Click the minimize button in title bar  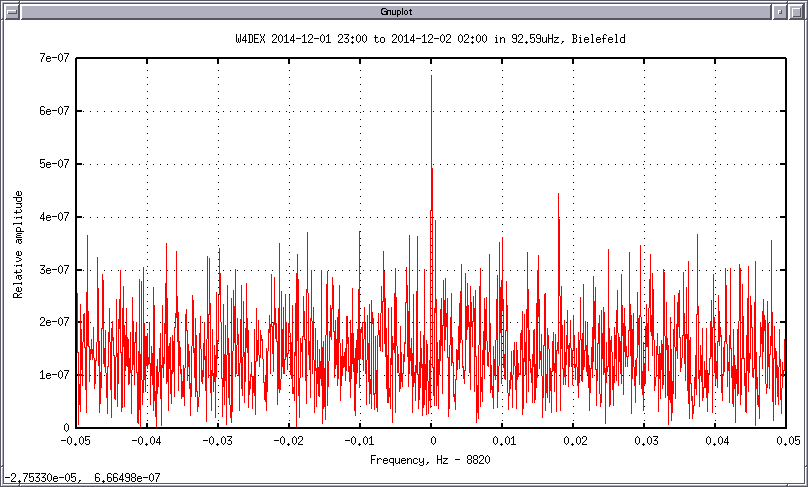[x=778, y=11]
